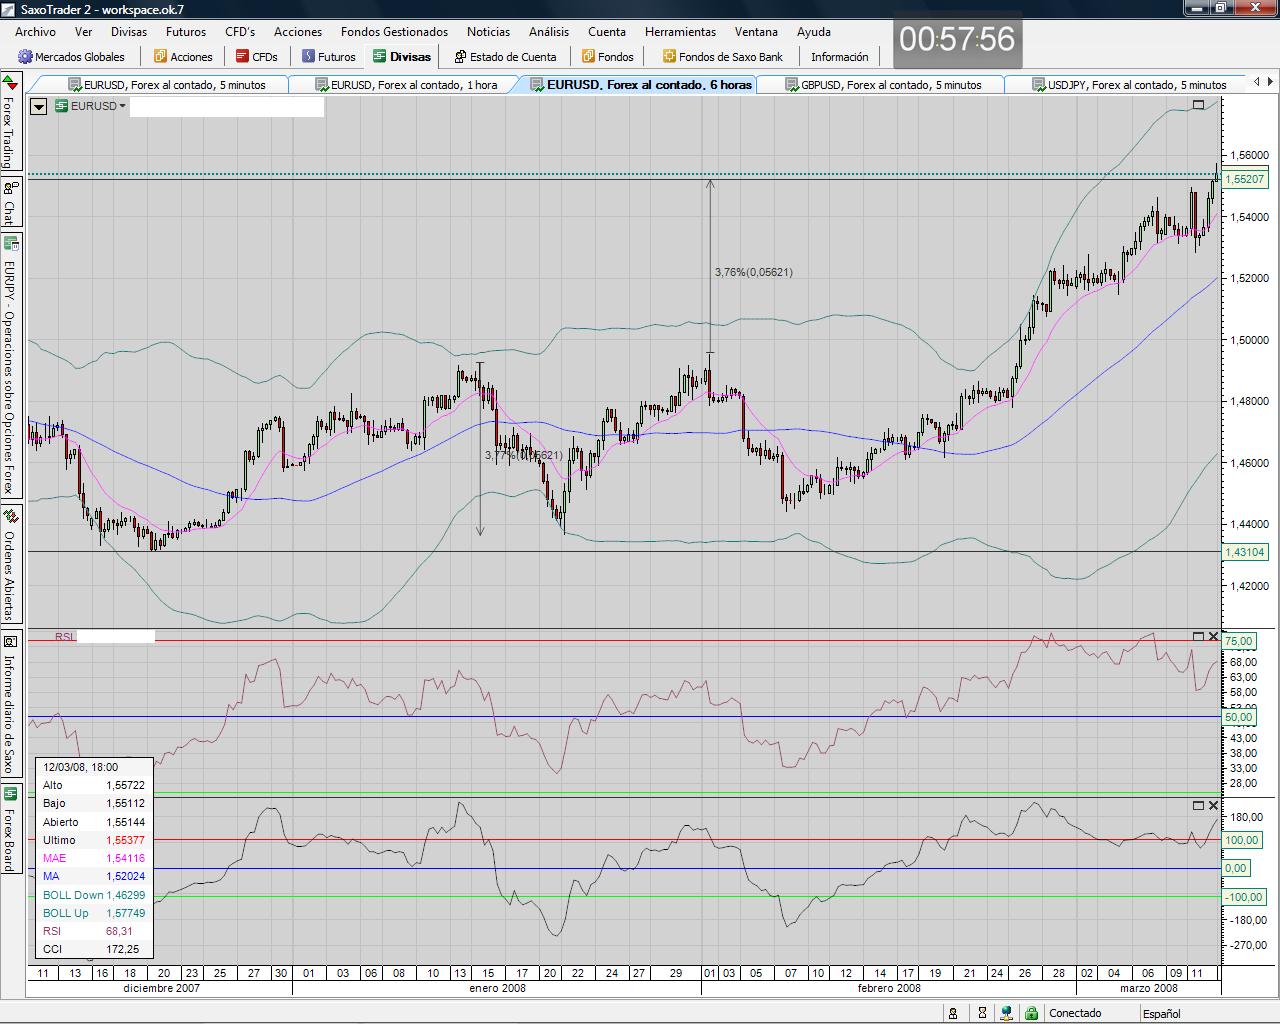Viewport: 1280px width, 1024px height.
Task: Maximize the CCI indicator panel
Action: click(1199, 805)
